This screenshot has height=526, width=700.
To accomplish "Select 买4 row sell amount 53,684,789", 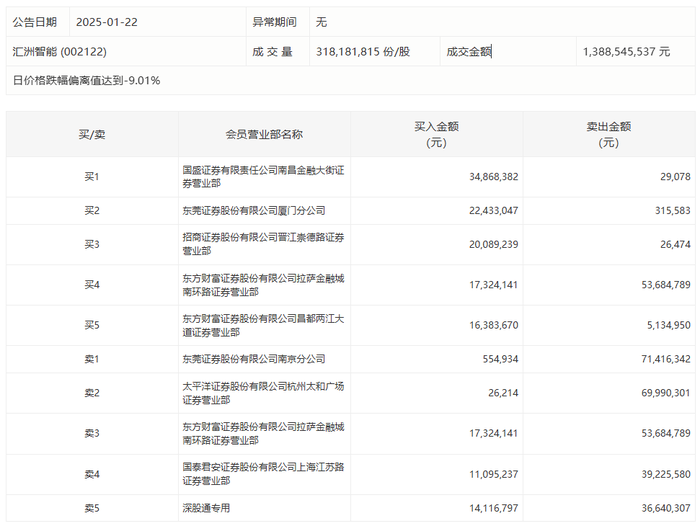I will pos(666,285).
